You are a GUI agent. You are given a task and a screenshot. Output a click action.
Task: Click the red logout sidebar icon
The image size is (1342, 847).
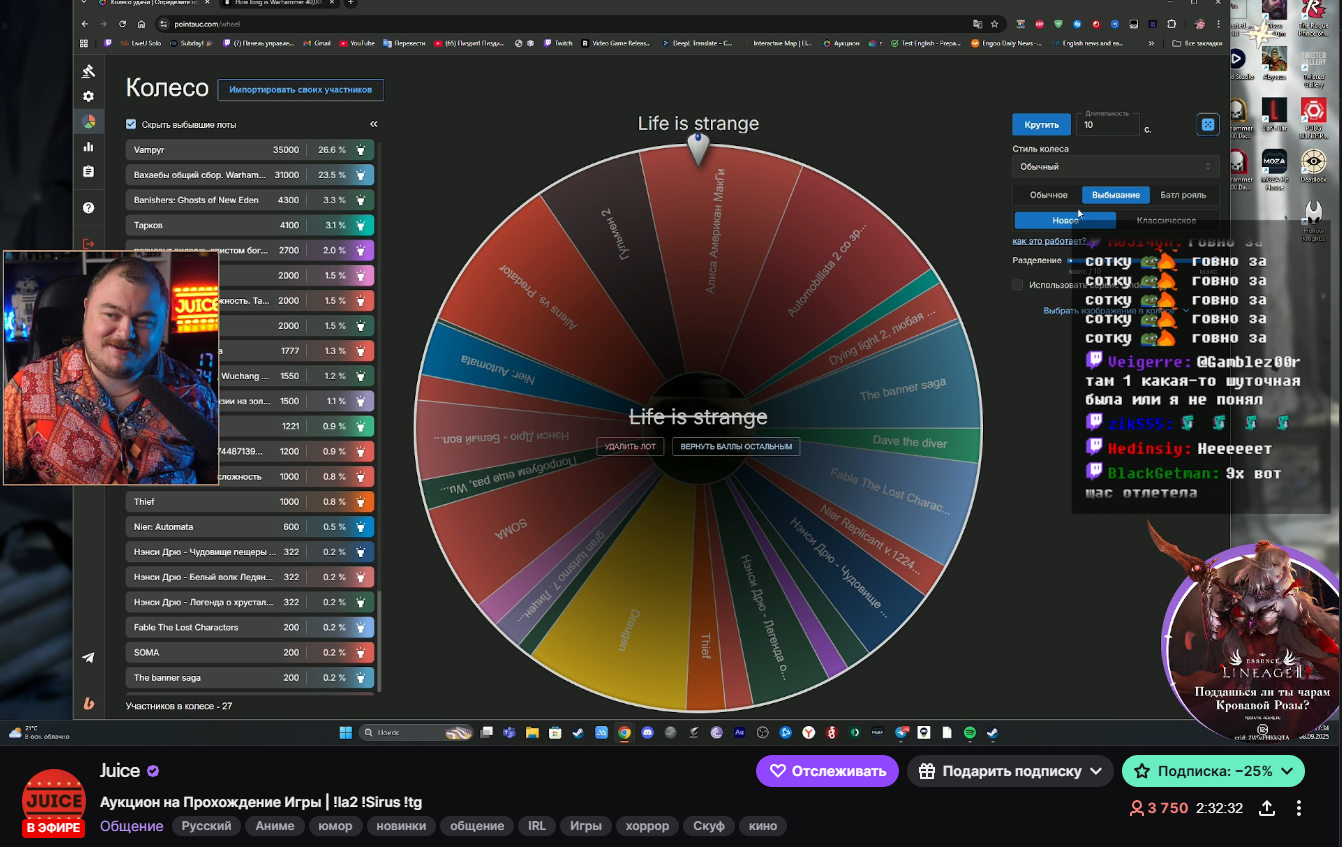coord(88,243)
